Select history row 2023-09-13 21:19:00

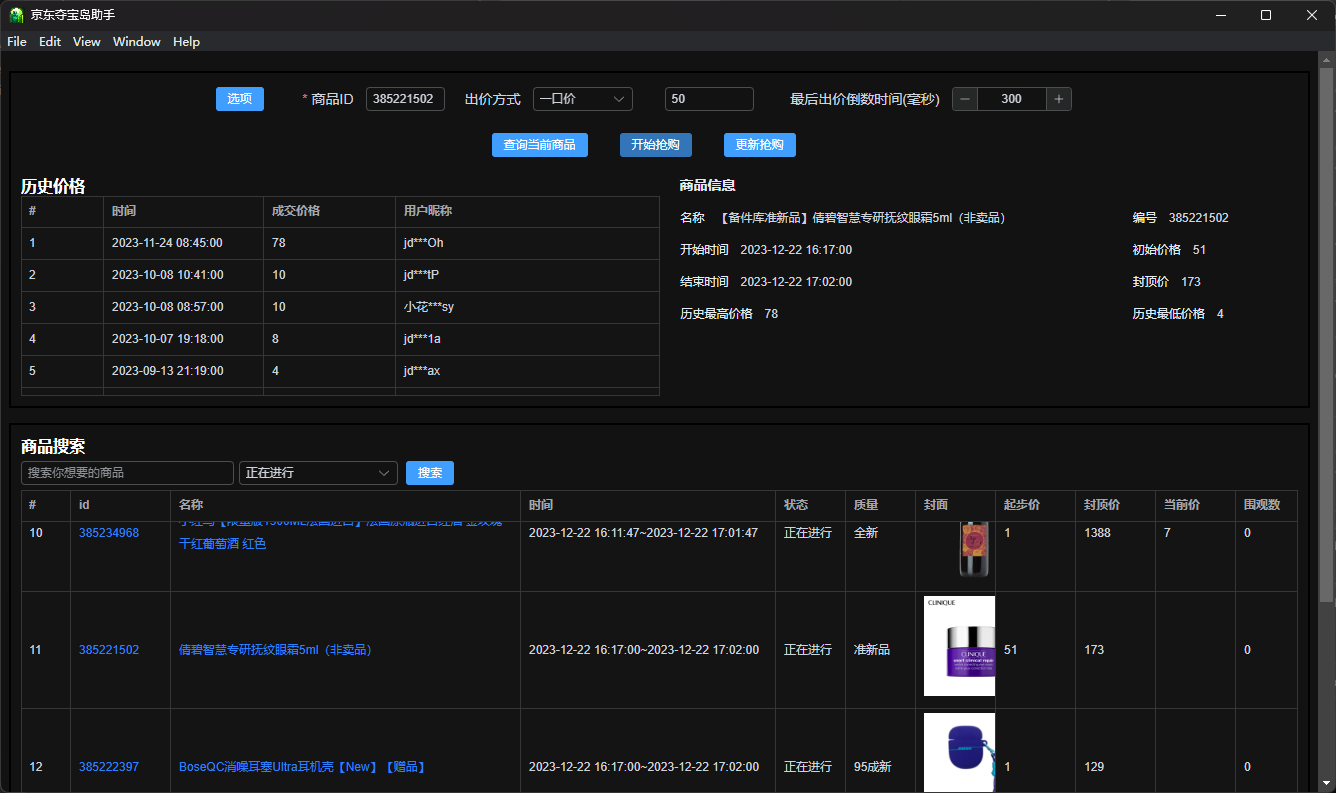(x=340, y=371)
